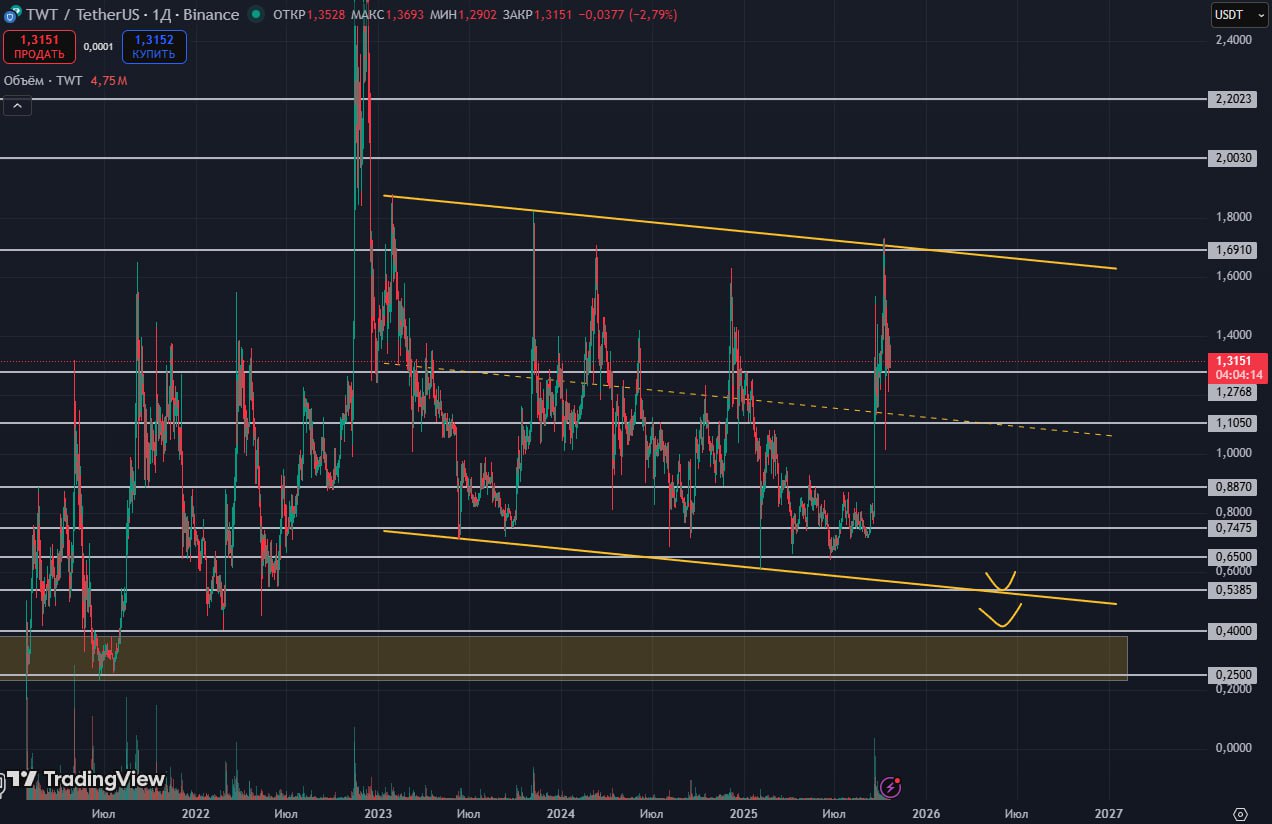Click the TradingView logo

coord(84,779)
